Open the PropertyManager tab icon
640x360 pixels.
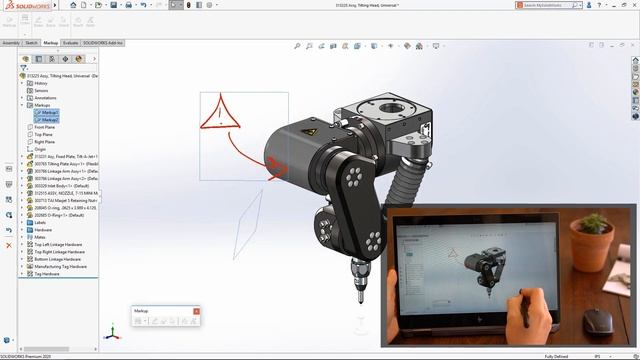(39, 59)
